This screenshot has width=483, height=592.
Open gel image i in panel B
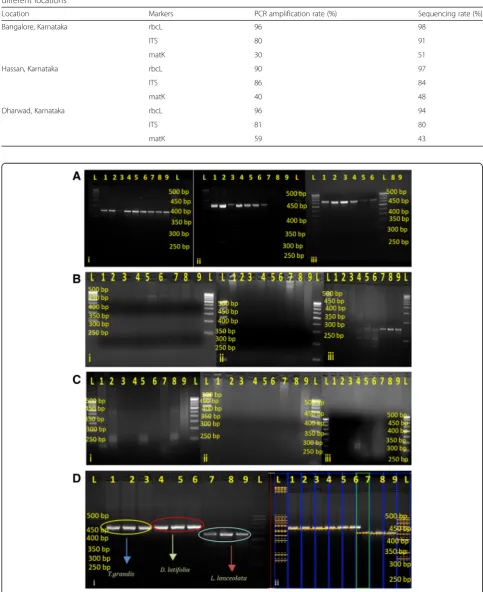point(151,319)
